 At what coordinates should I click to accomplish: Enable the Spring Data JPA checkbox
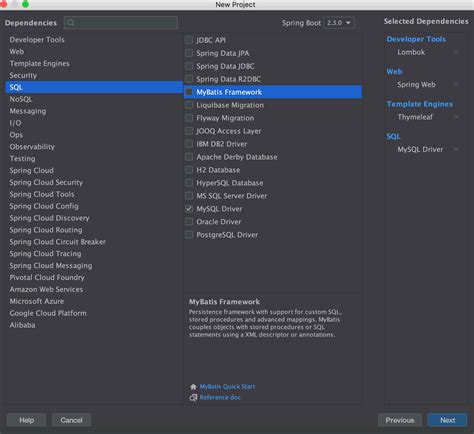click(189, 53)
